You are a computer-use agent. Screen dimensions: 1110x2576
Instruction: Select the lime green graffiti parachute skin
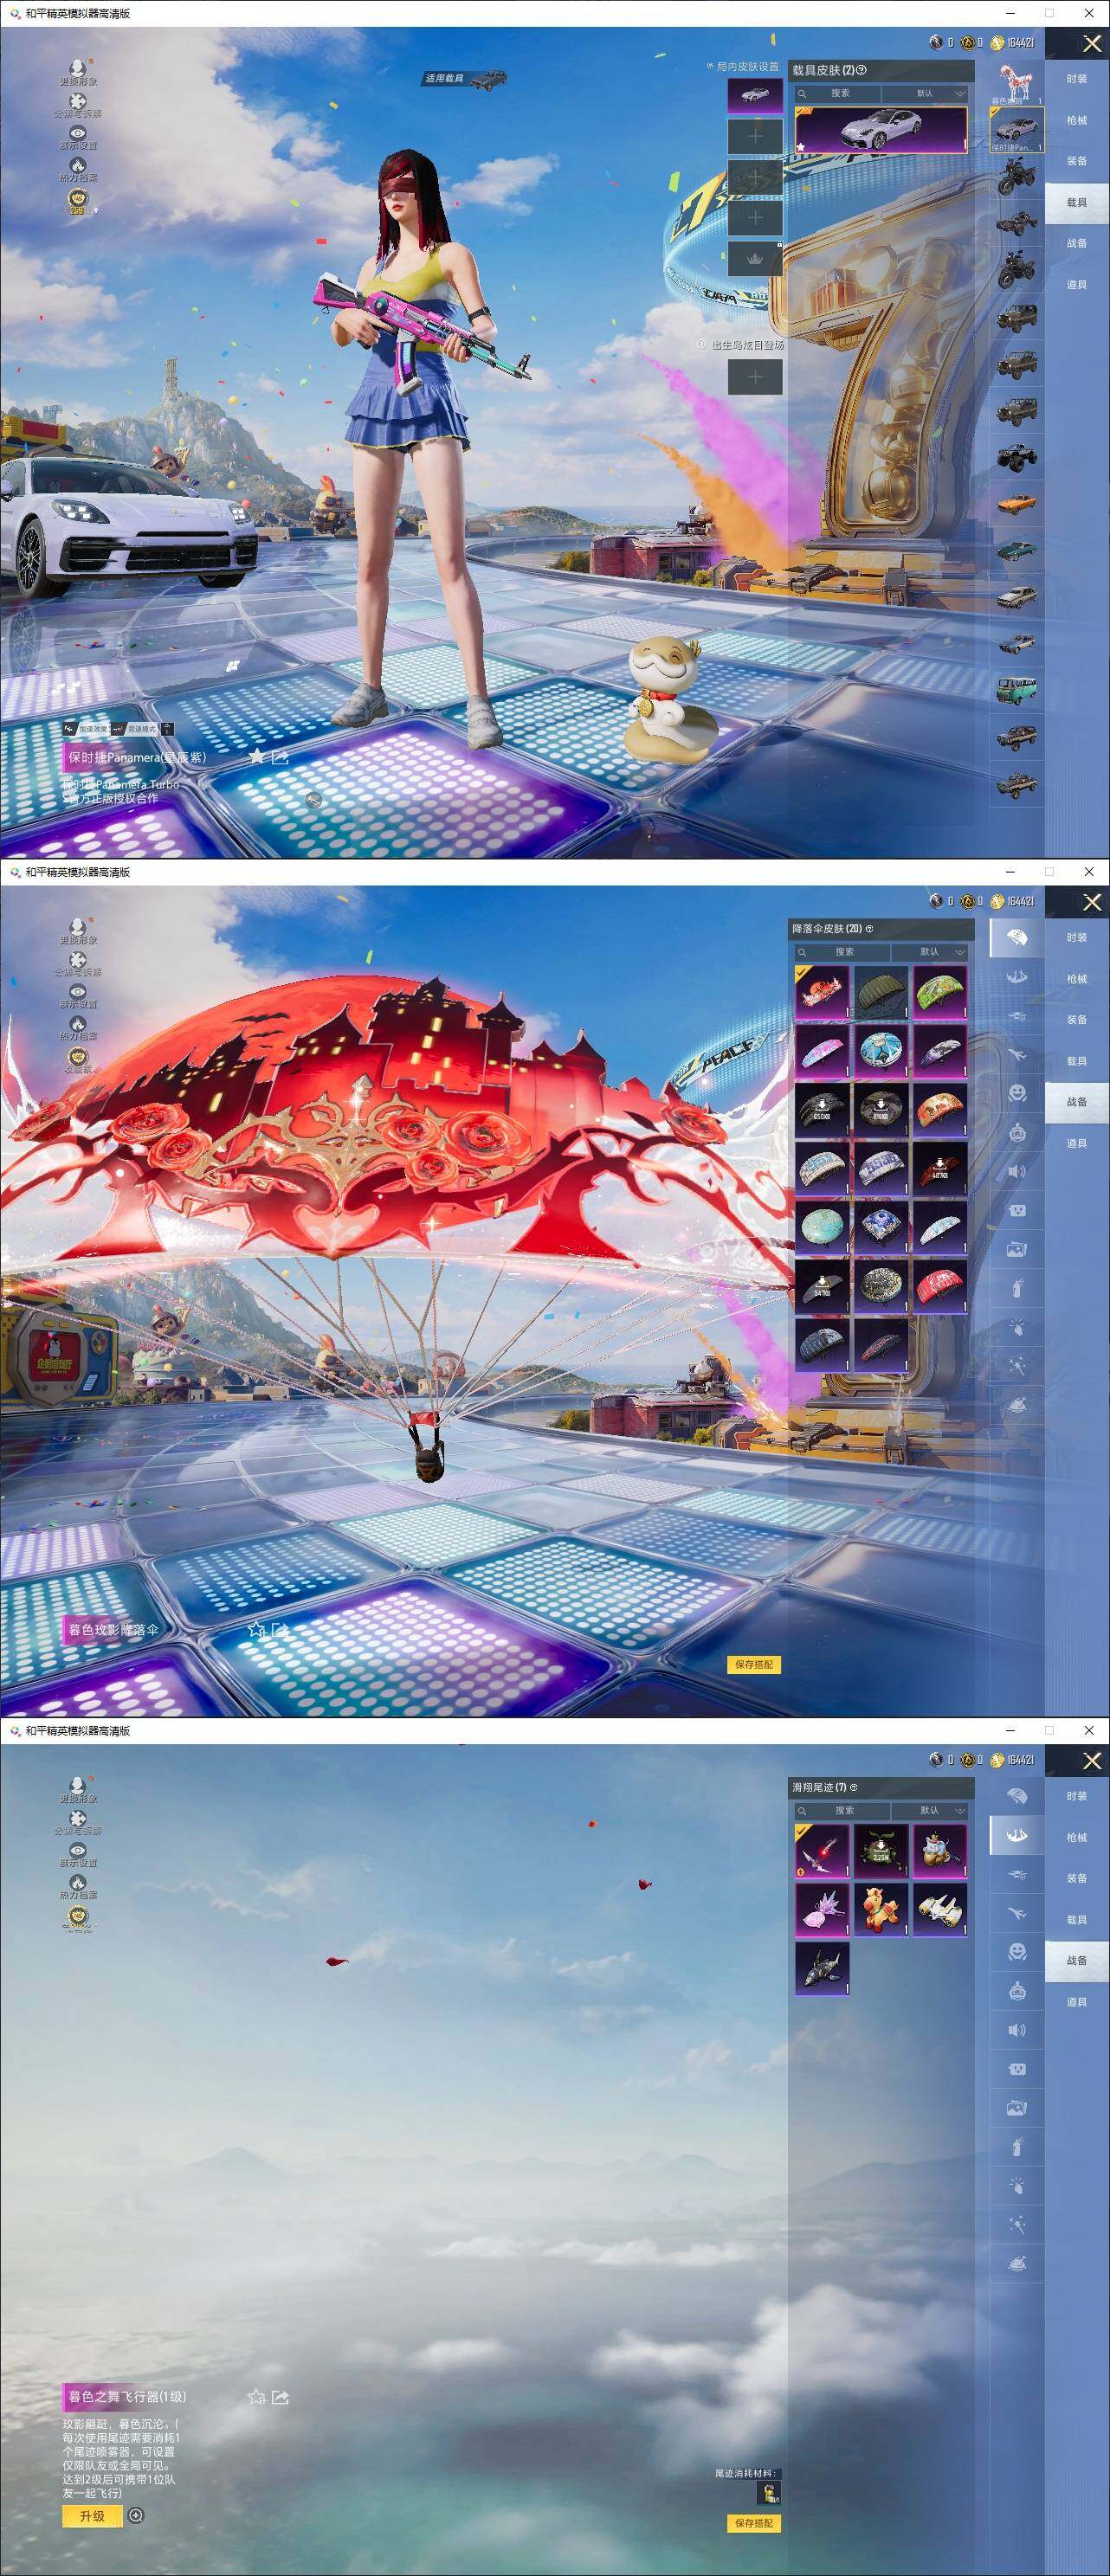pyautogui.click(x=940, y=991)
